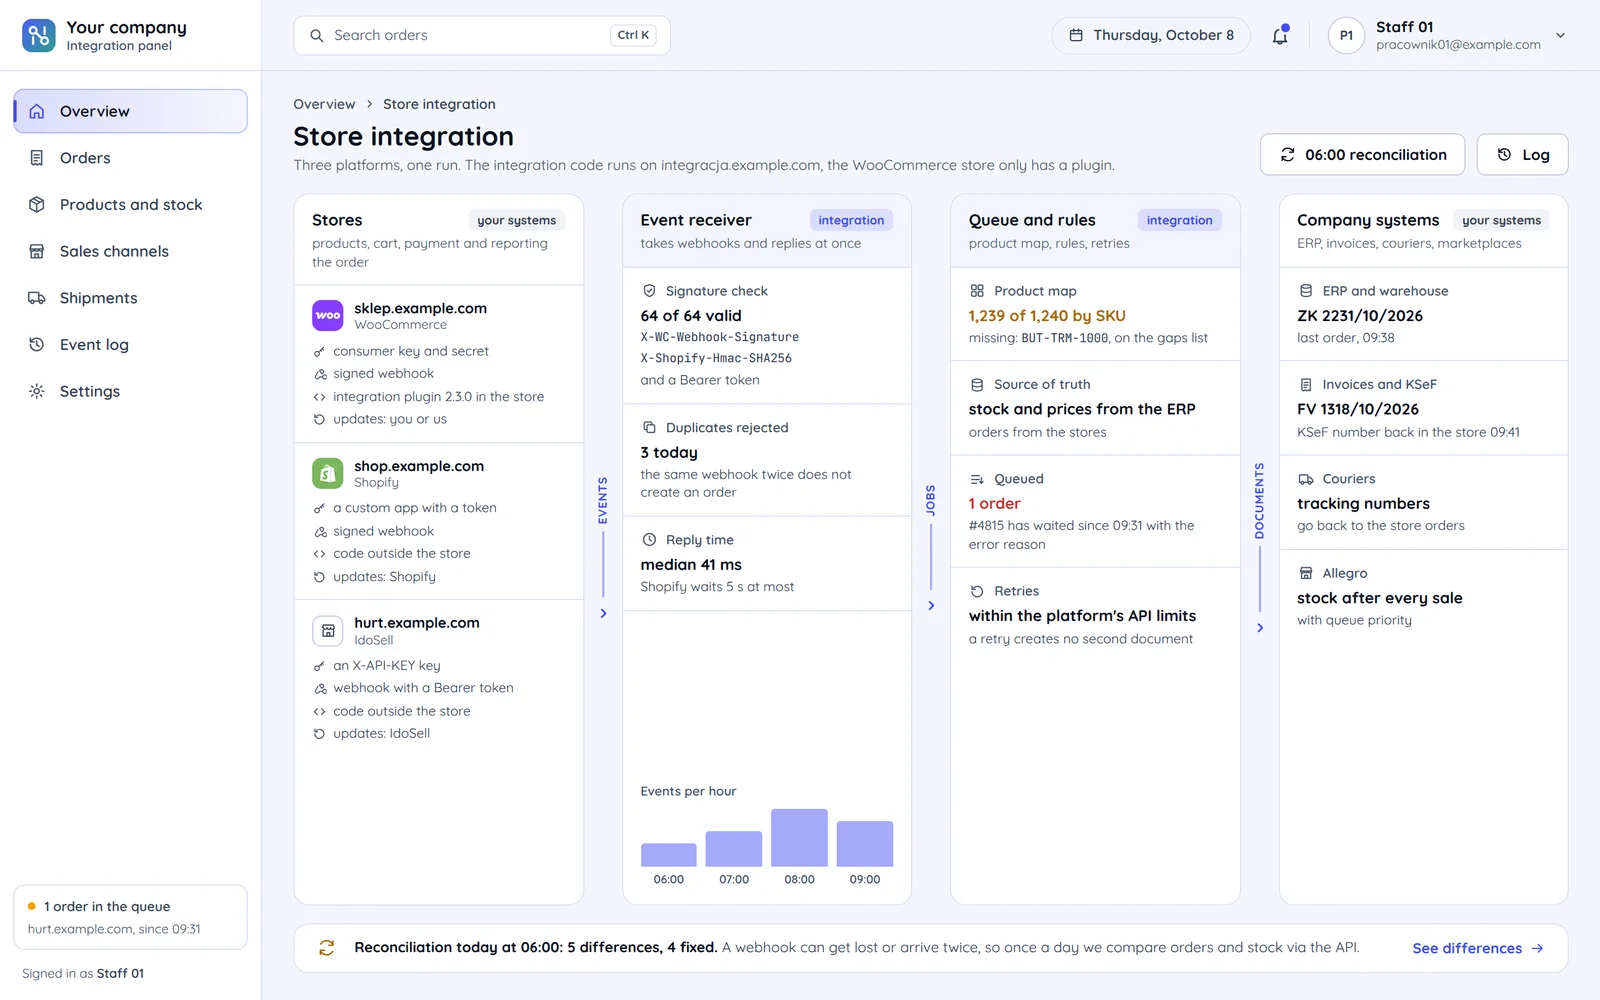
Task: Click the Duplicates rejected copy icon
Action: (x=649, y=427)
